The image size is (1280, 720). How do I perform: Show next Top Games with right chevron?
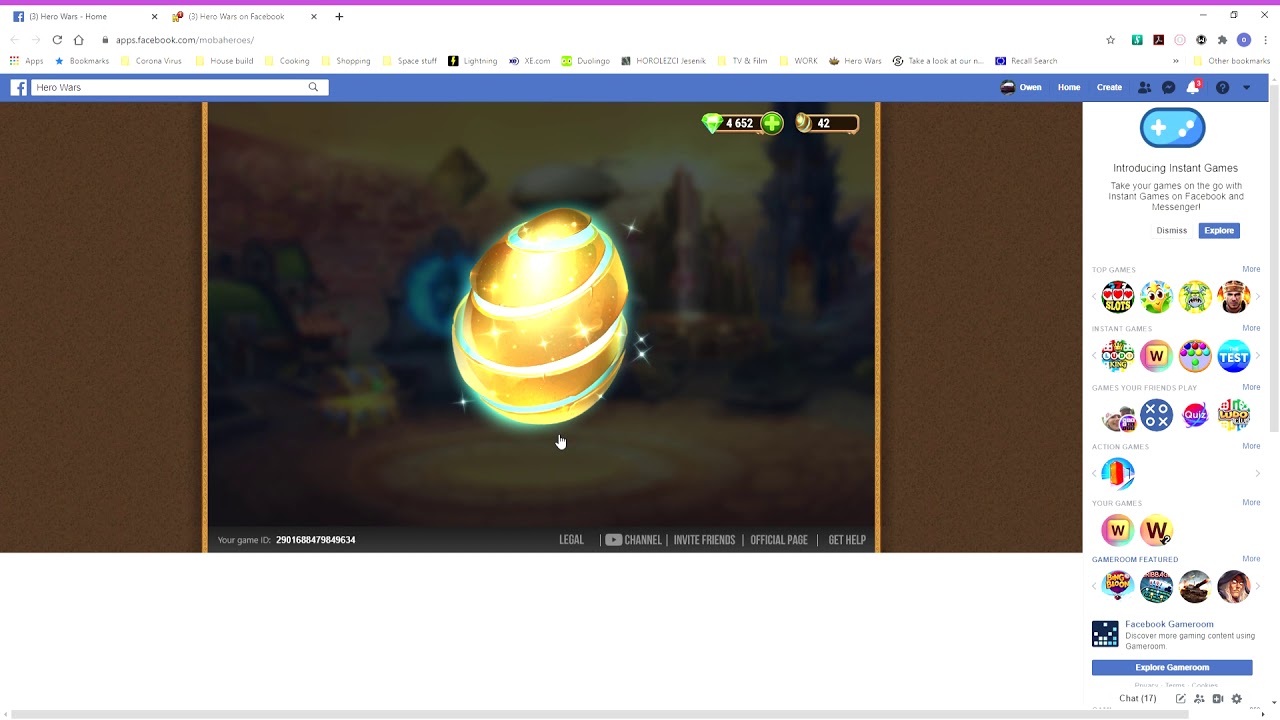[x=1257, y=297]
